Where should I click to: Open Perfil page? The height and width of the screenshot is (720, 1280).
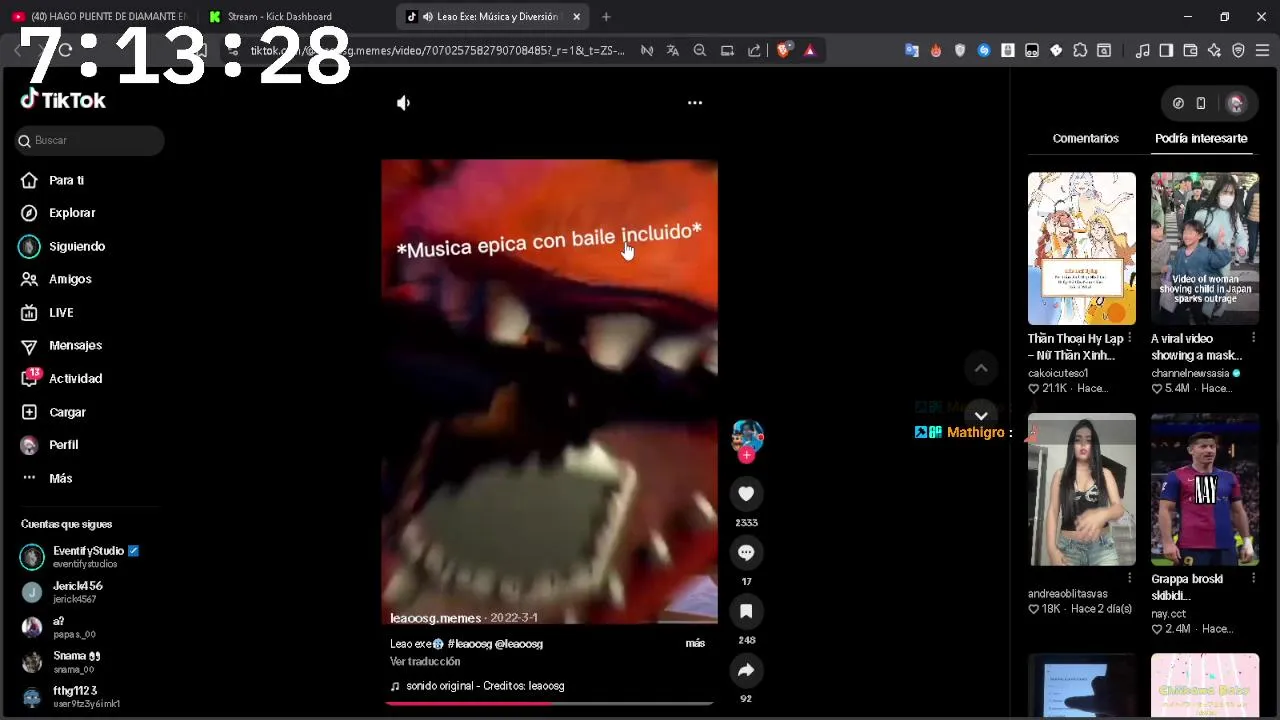click(63, 445)
